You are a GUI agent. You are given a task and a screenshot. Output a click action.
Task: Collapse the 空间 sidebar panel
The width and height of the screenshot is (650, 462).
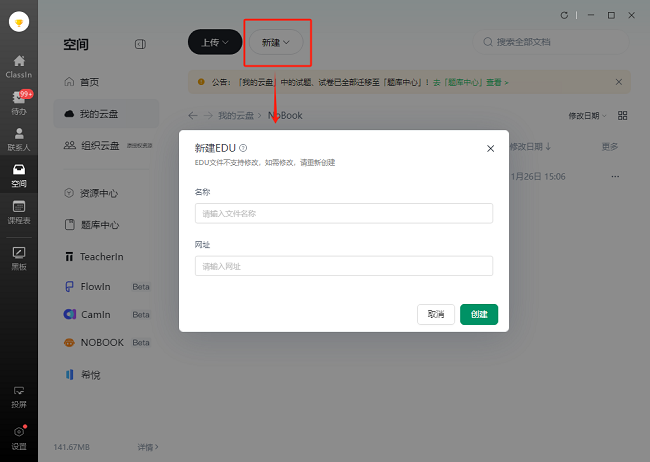pyautogui.click(x=140, y=44)
